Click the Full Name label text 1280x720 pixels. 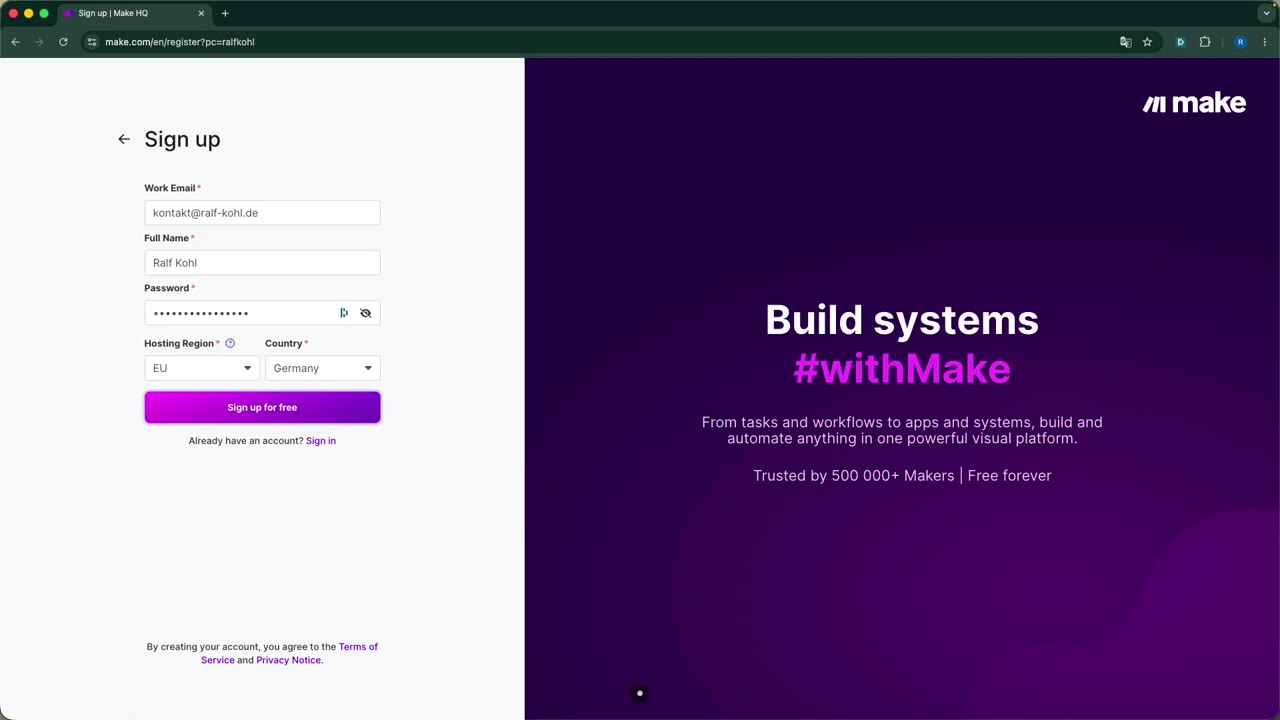click(166, 238)
